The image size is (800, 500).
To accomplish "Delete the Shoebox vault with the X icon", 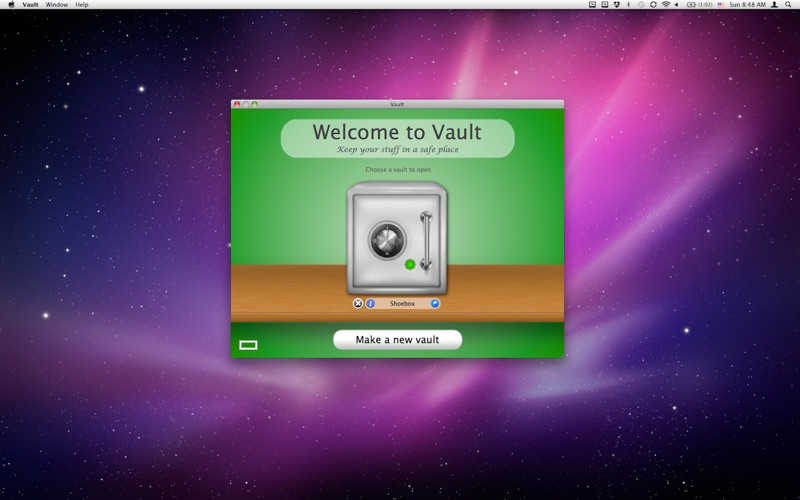I will [358, 304].
